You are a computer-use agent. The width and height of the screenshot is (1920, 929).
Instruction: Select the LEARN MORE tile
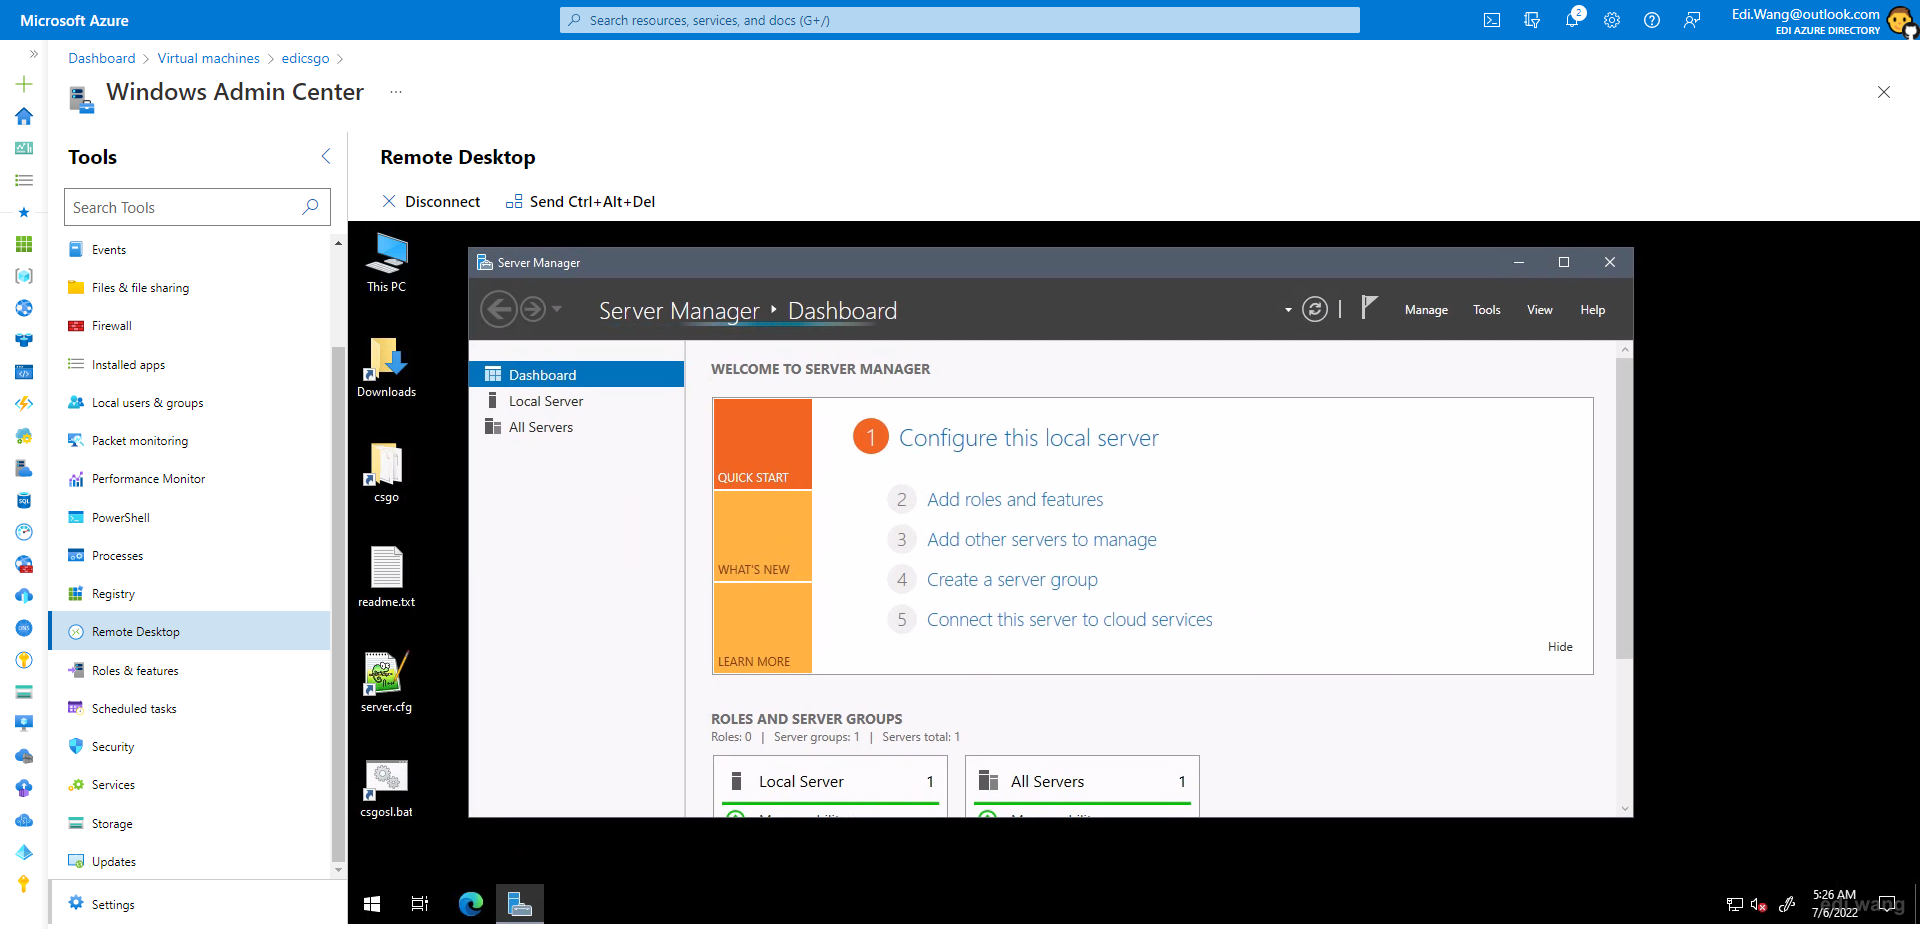(762, 628)
